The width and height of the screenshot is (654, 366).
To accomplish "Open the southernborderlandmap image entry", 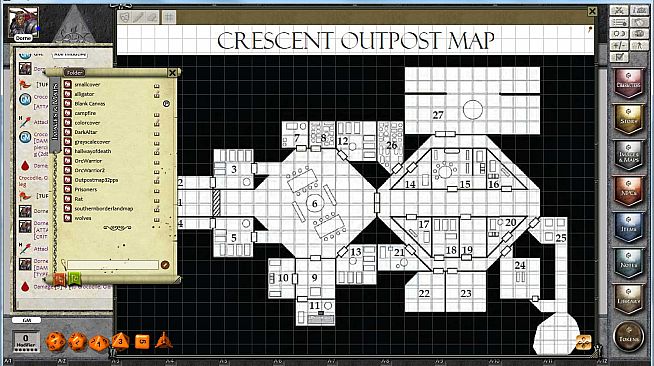I will [x=103, y=209].
